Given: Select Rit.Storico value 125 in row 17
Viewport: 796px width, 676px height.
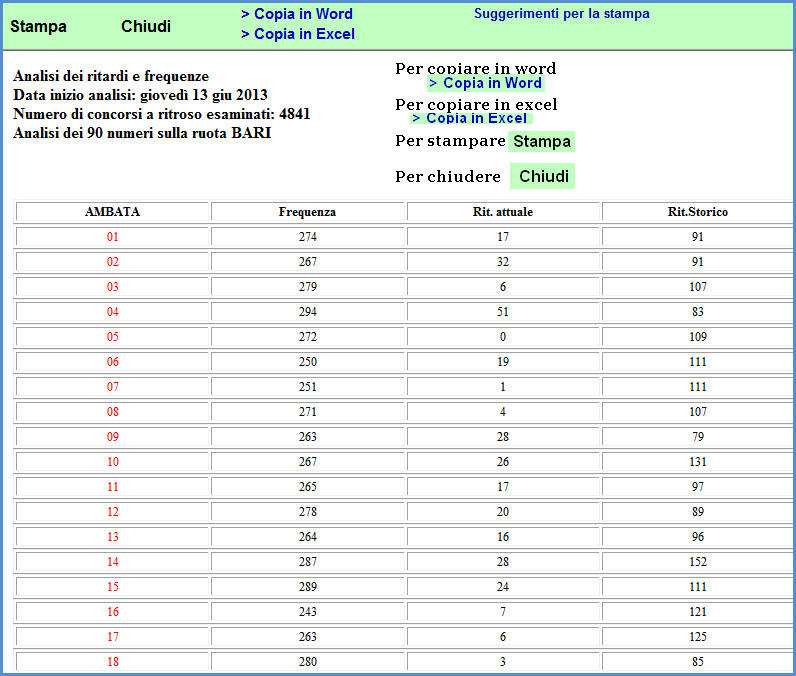Looking at the screenshot, I should (698, 636).
